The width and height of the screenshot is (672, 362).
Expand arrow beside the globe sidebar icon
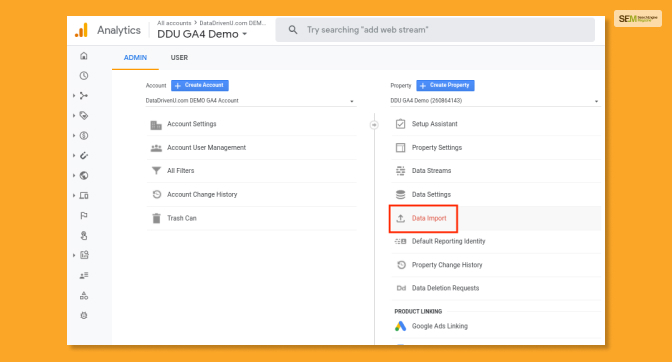[74, 176]
